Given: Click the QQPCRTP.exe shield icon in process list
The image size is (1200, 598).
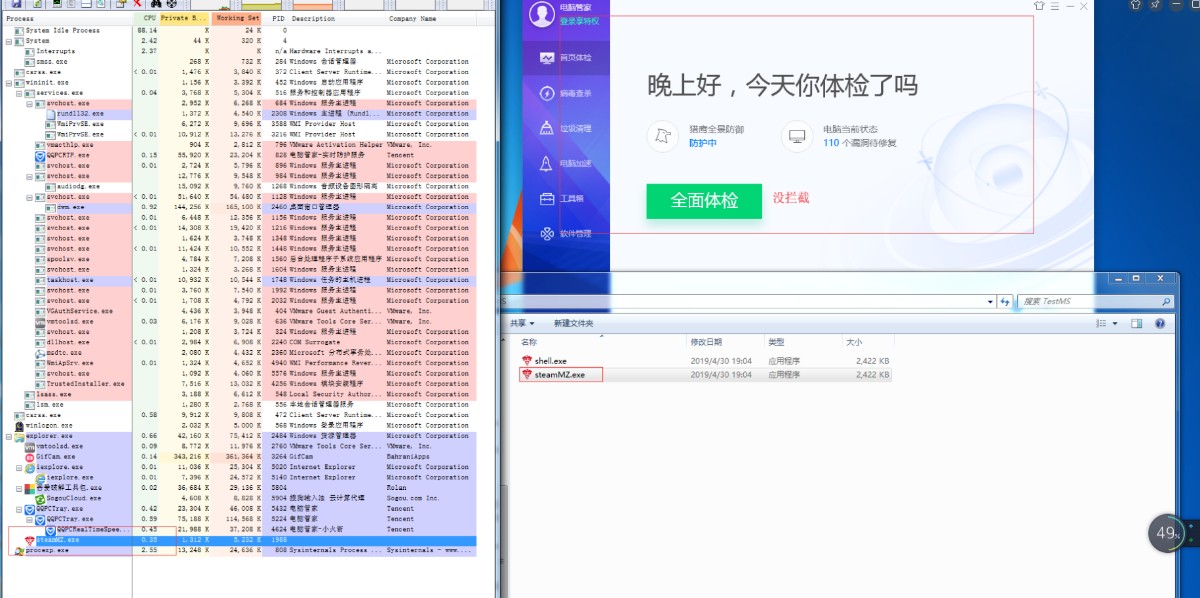Looking at the screenshot, I should pyautogui.click(x=41, y=156).
